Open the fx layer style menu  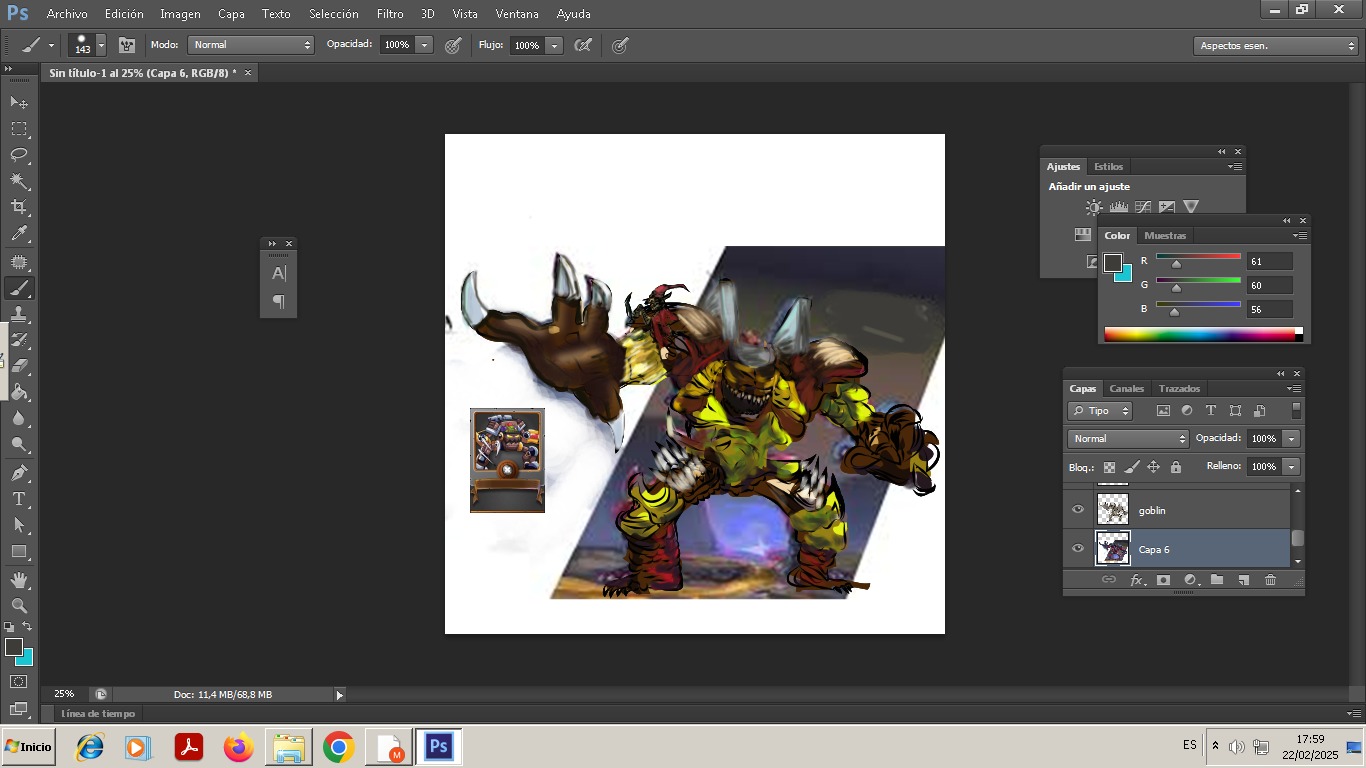pyautogui.click(x=1137, y=580)
